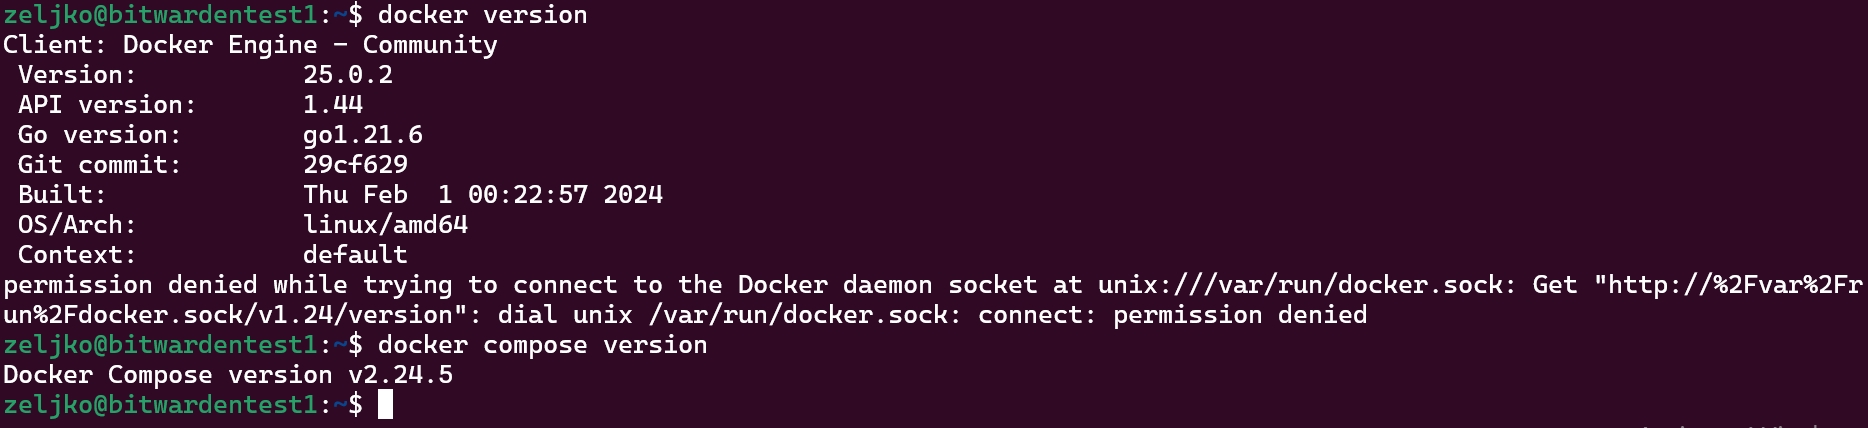Click the OS/Arch value linux/amd64
Screen dimensions: 1868x428
point(386,225)
